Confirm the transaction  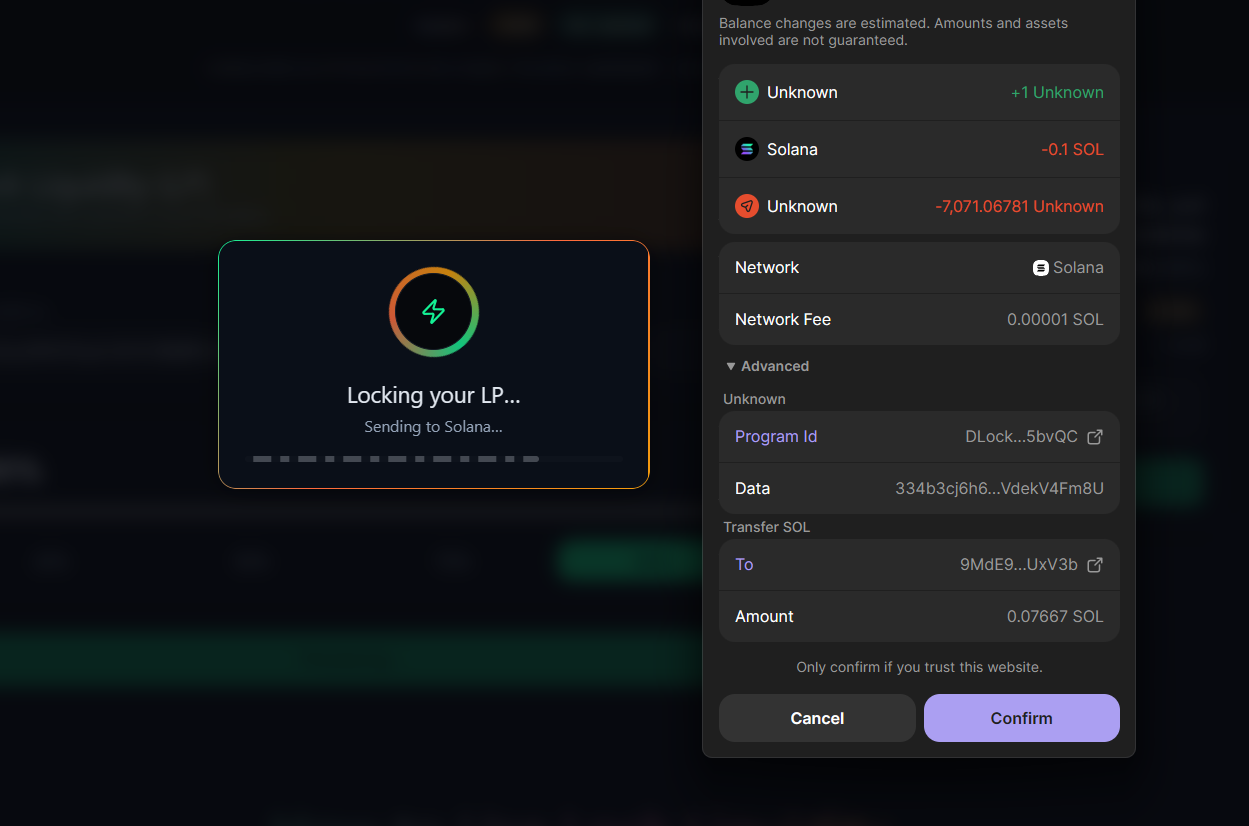click(1021, 718)
